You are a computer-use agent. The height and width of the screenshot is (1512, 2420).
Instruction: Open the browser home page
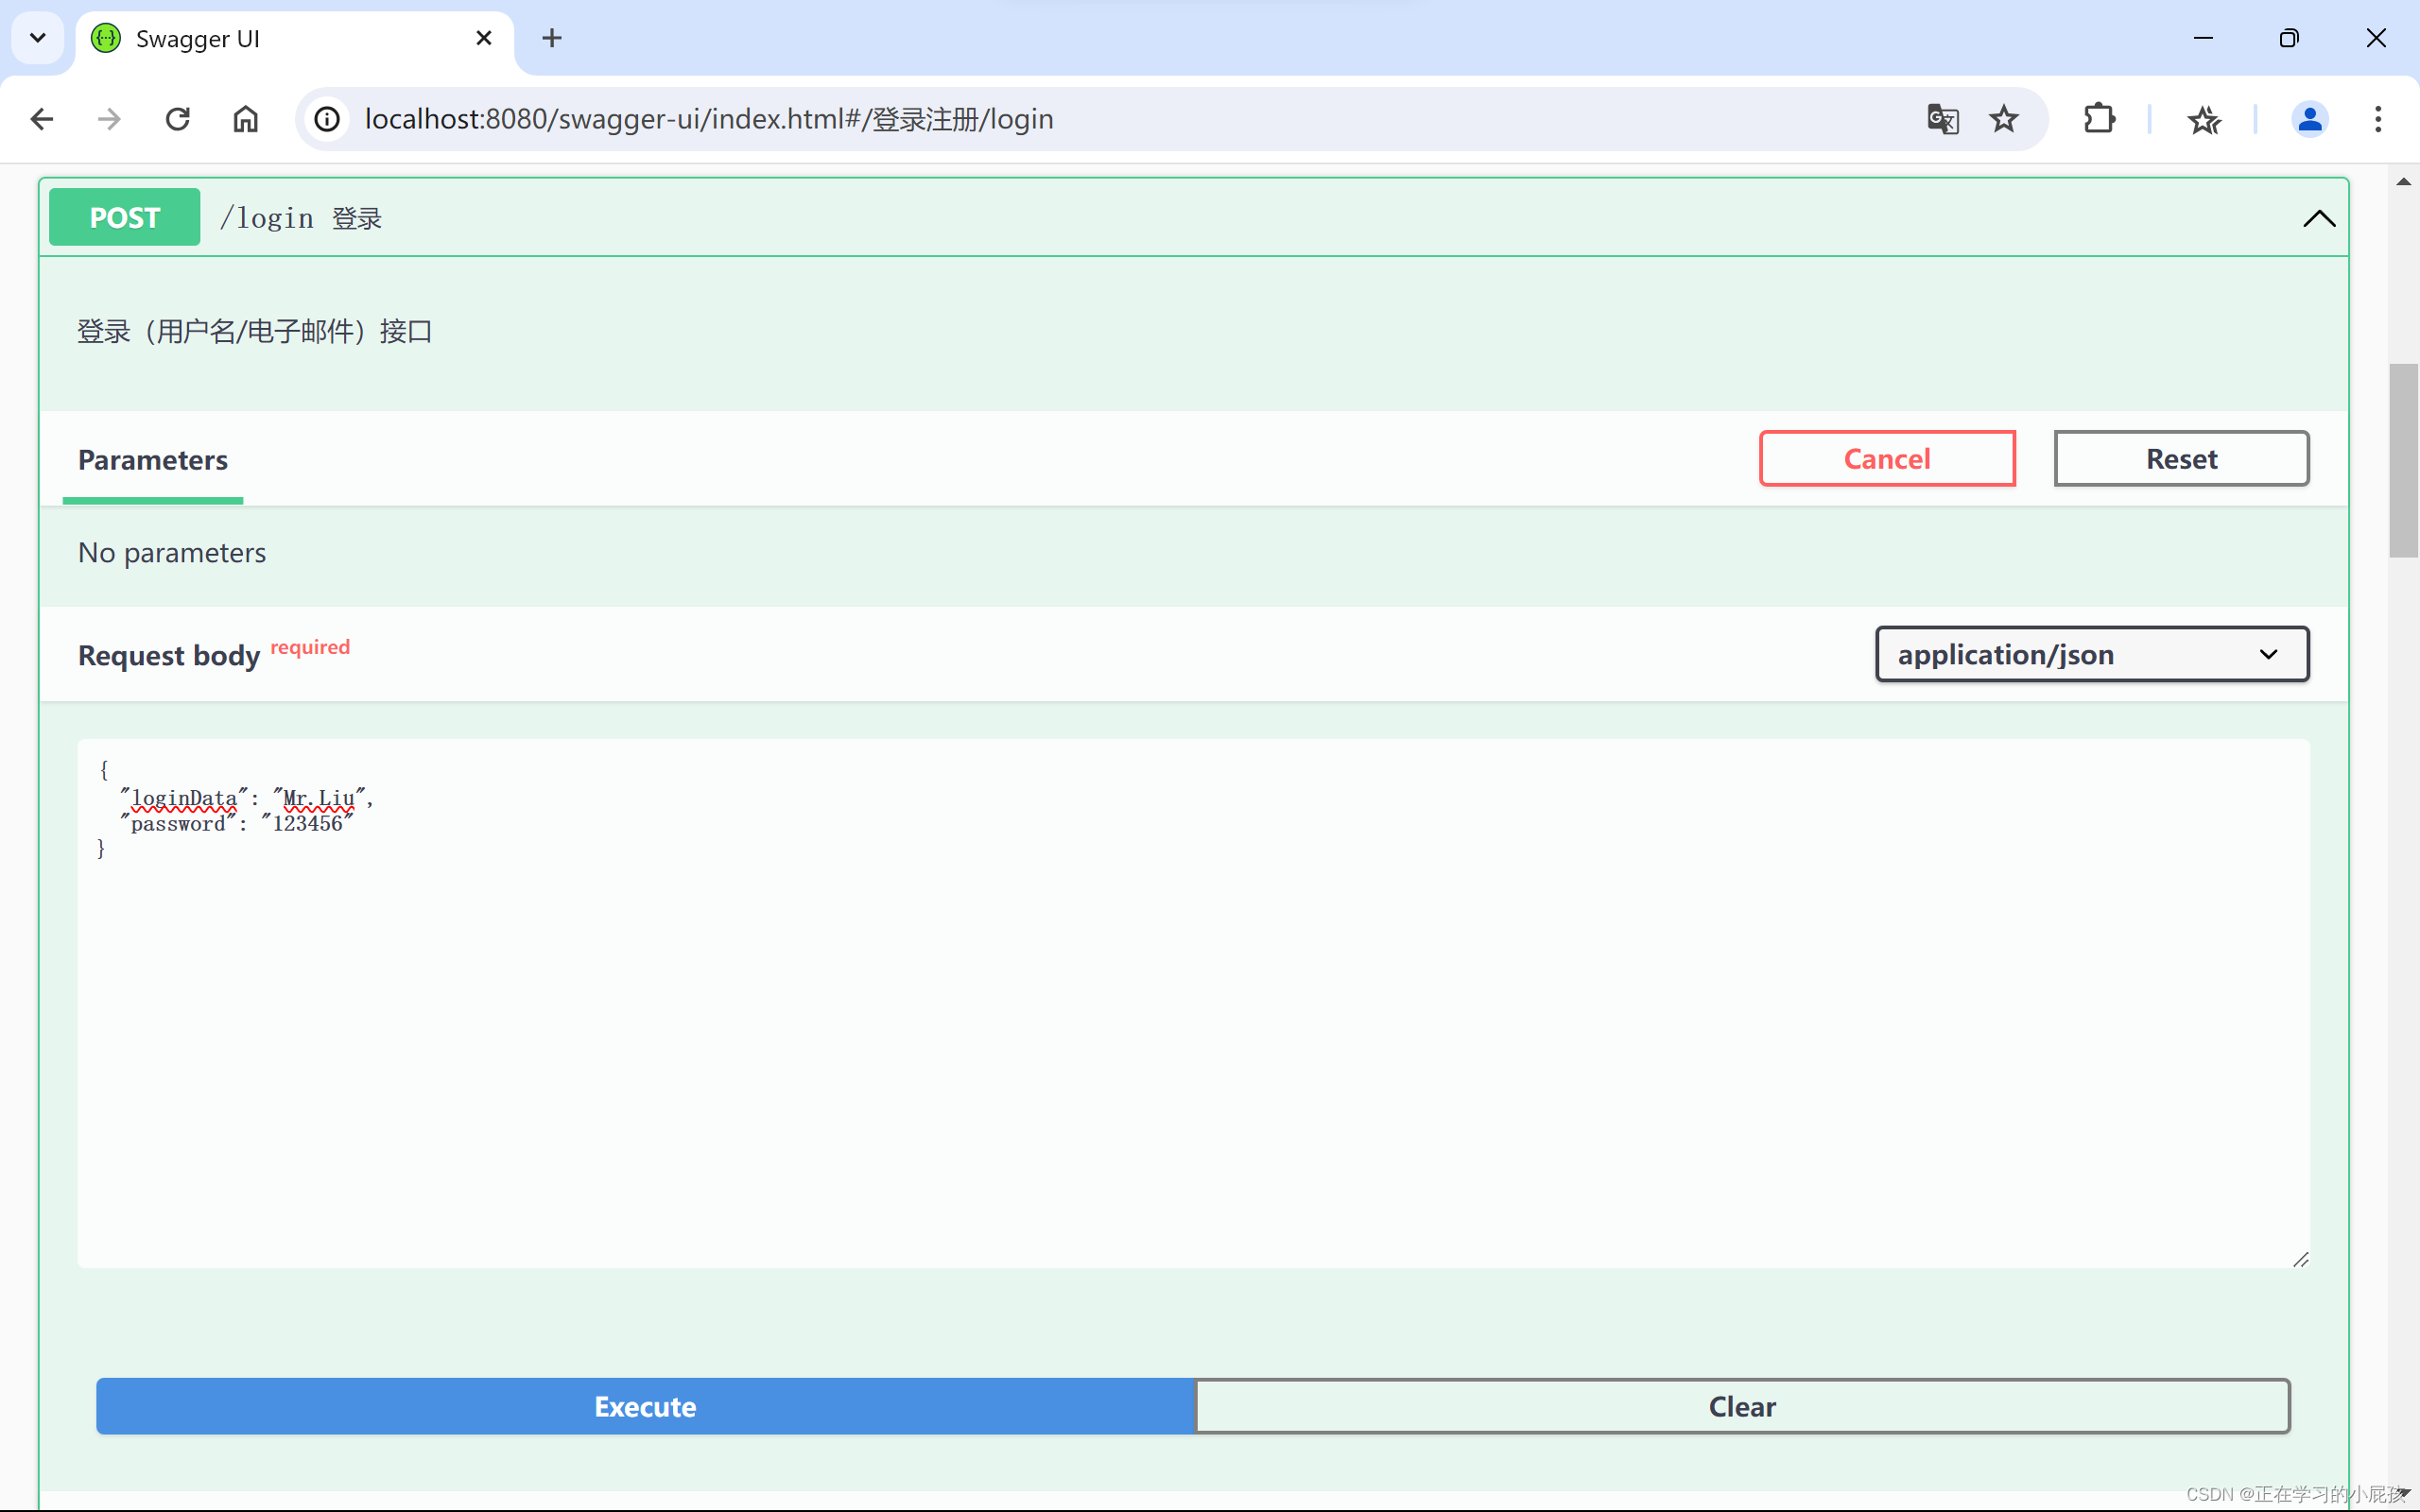(245, 119)
